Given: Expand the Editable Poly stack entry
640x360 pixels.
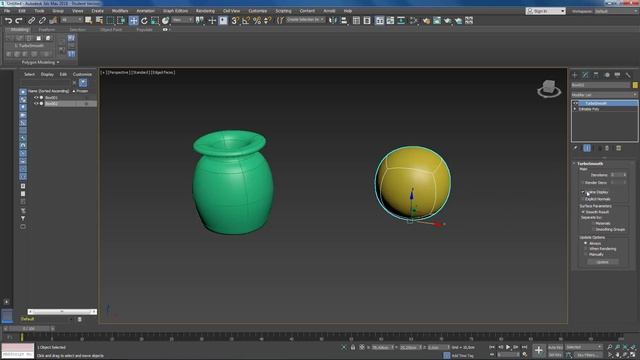Looking at the screenshot, I should point(575,109).
